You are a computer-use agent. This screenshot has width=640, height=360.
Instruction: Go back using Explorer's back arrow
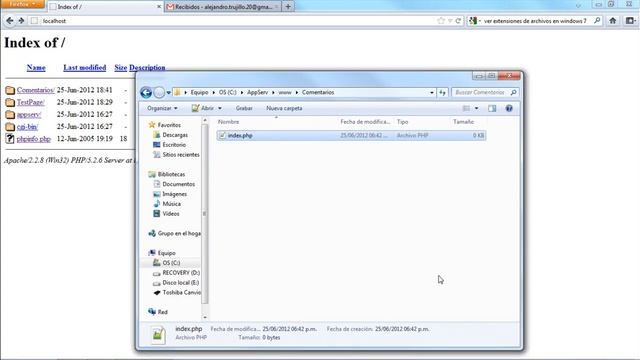click(x=146, y=93)
